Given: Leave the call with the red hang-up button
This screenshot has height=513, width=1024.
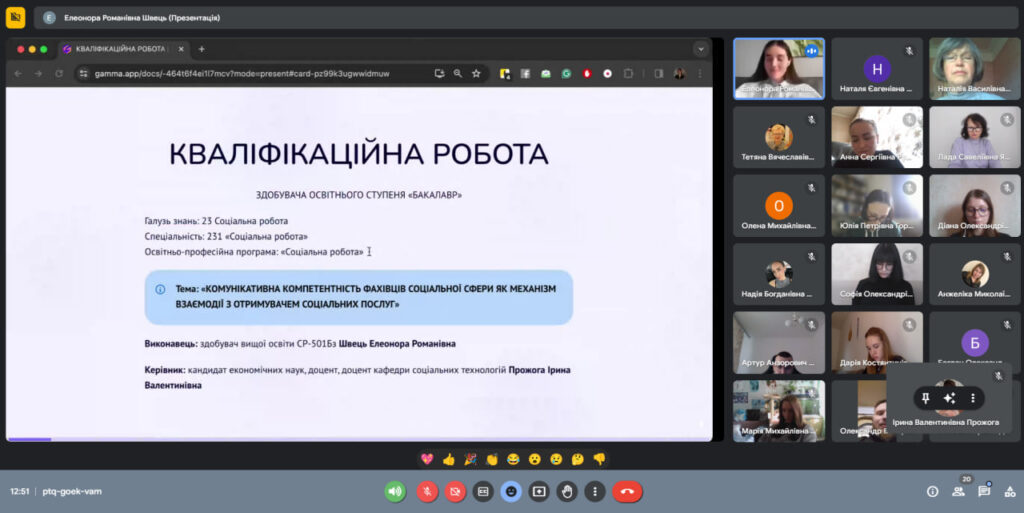Looking at the screenshot, I should [x=628, y=491].
